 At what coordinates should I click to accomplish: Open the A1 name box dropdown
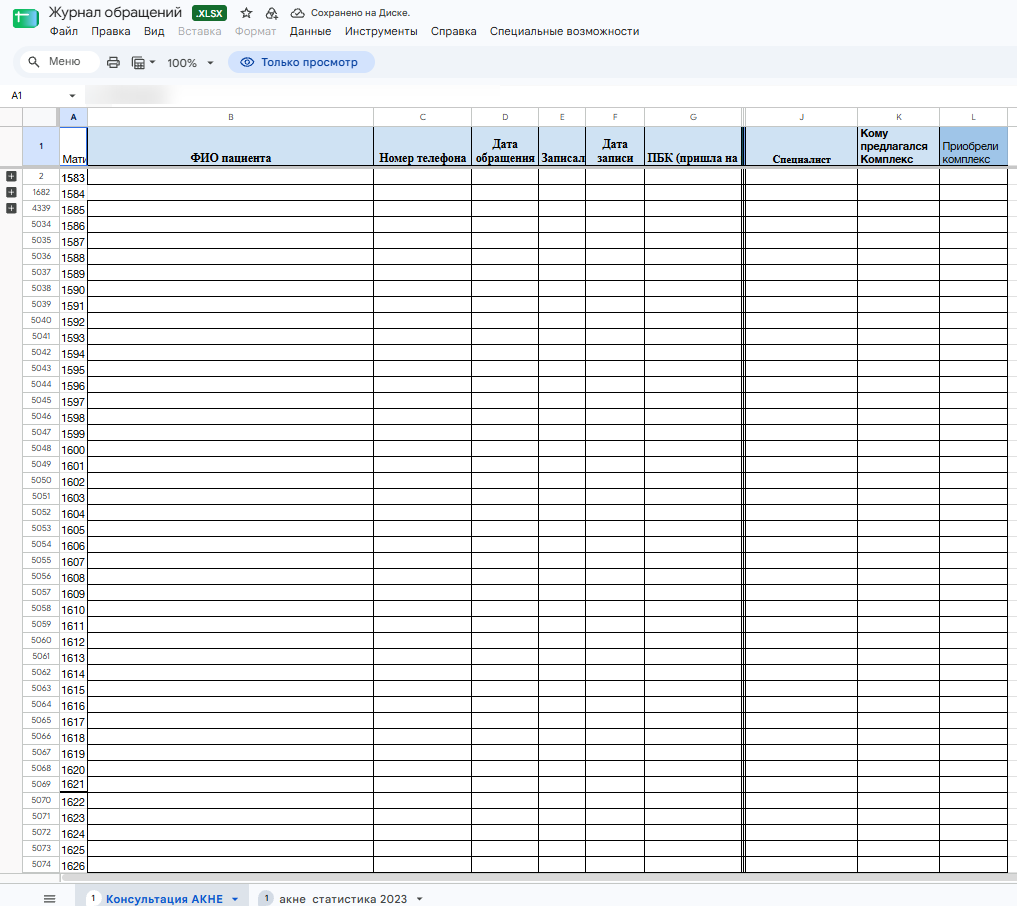(72, 96)
